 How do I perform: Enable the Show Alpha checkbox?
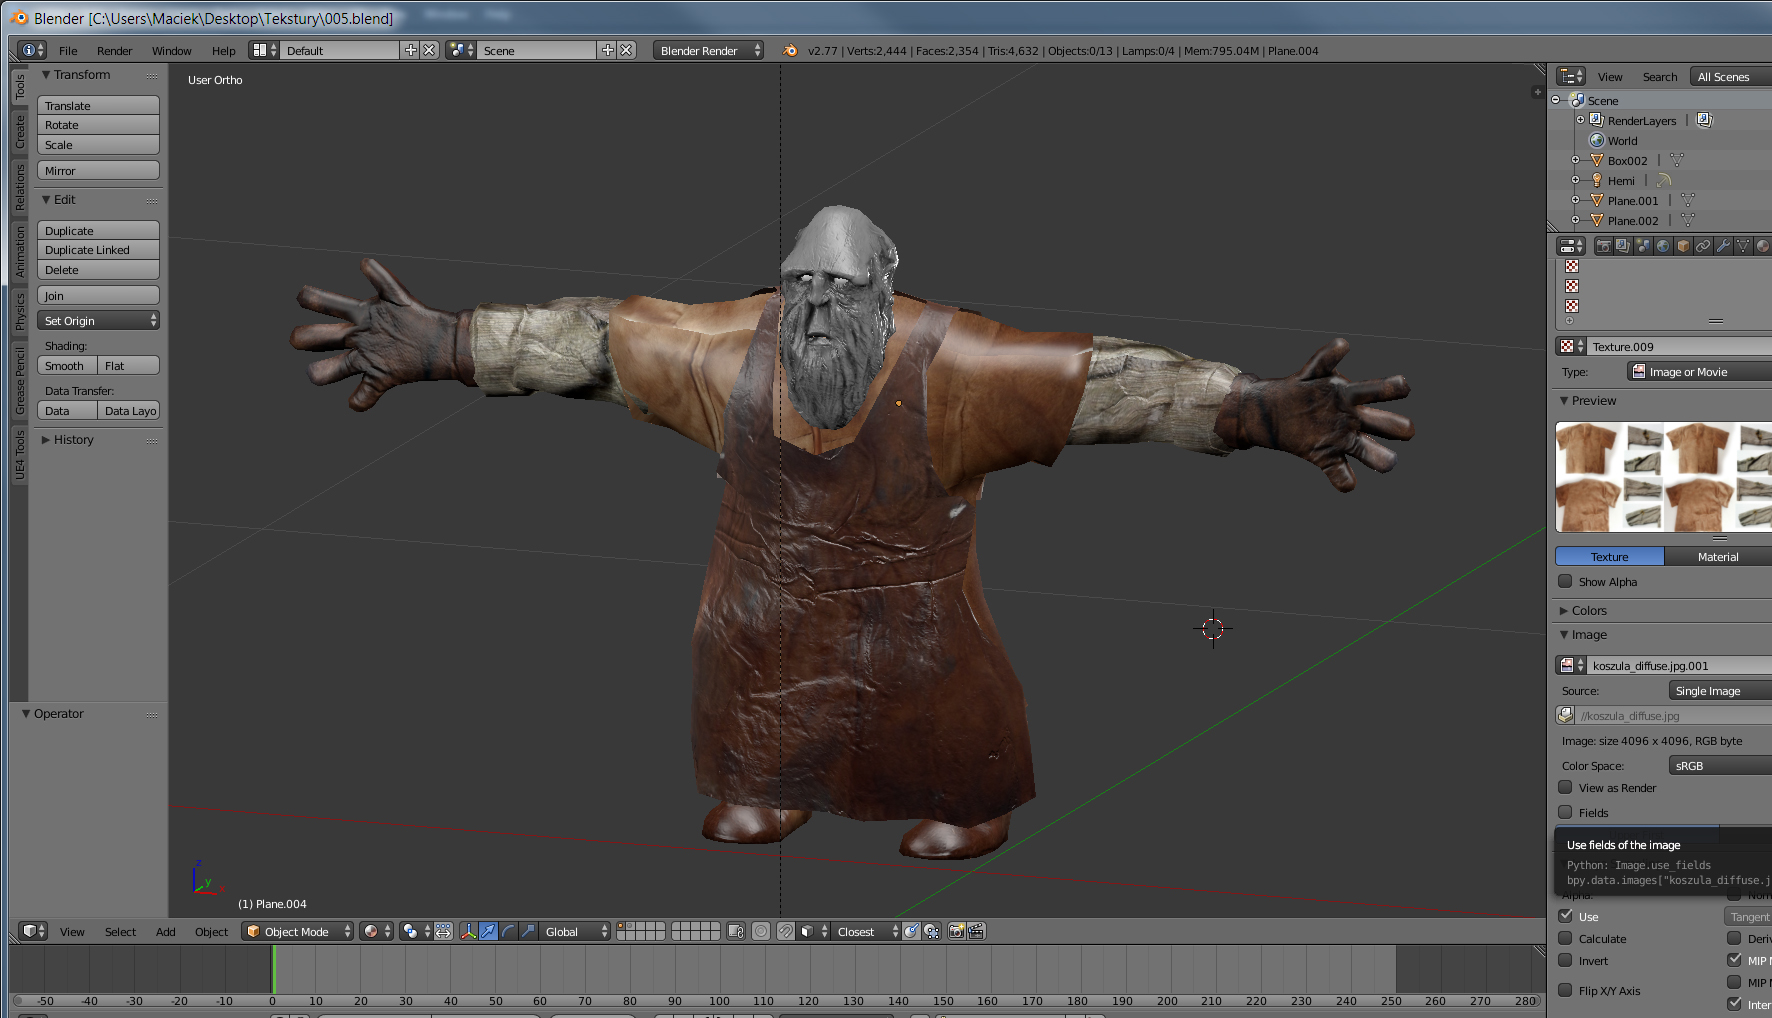(x=1565, y=581)
